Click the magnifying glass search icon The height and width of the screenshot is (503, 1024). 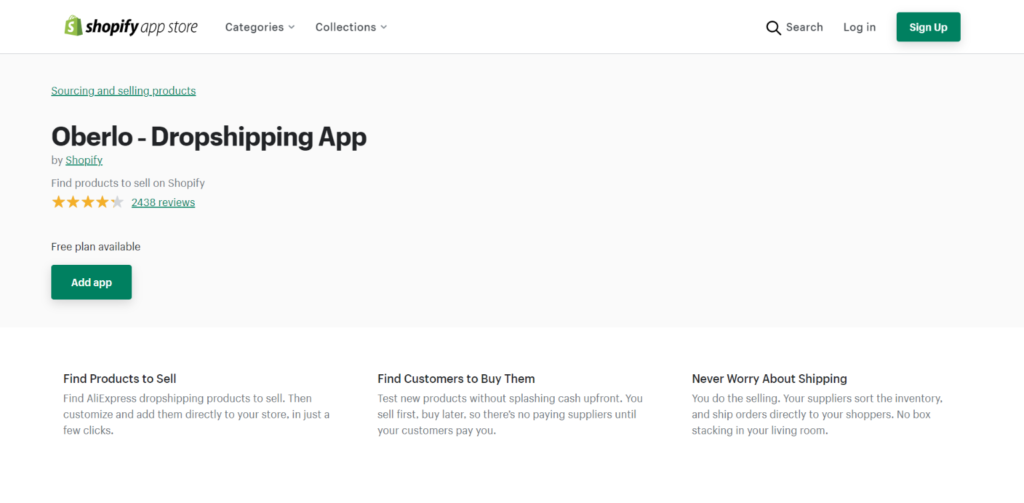point(773,27)
